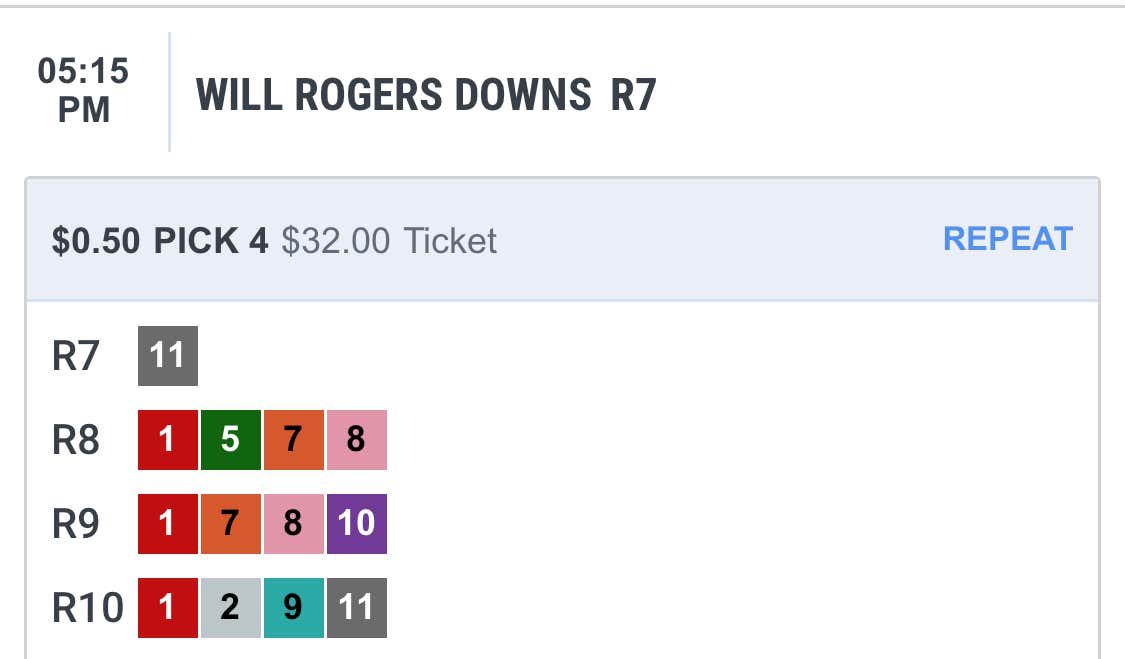Image resolution: width=1125 pixels, height=659 pixels.
Task: Click the red number 1 in R10
Action: [x=168, y=608]
